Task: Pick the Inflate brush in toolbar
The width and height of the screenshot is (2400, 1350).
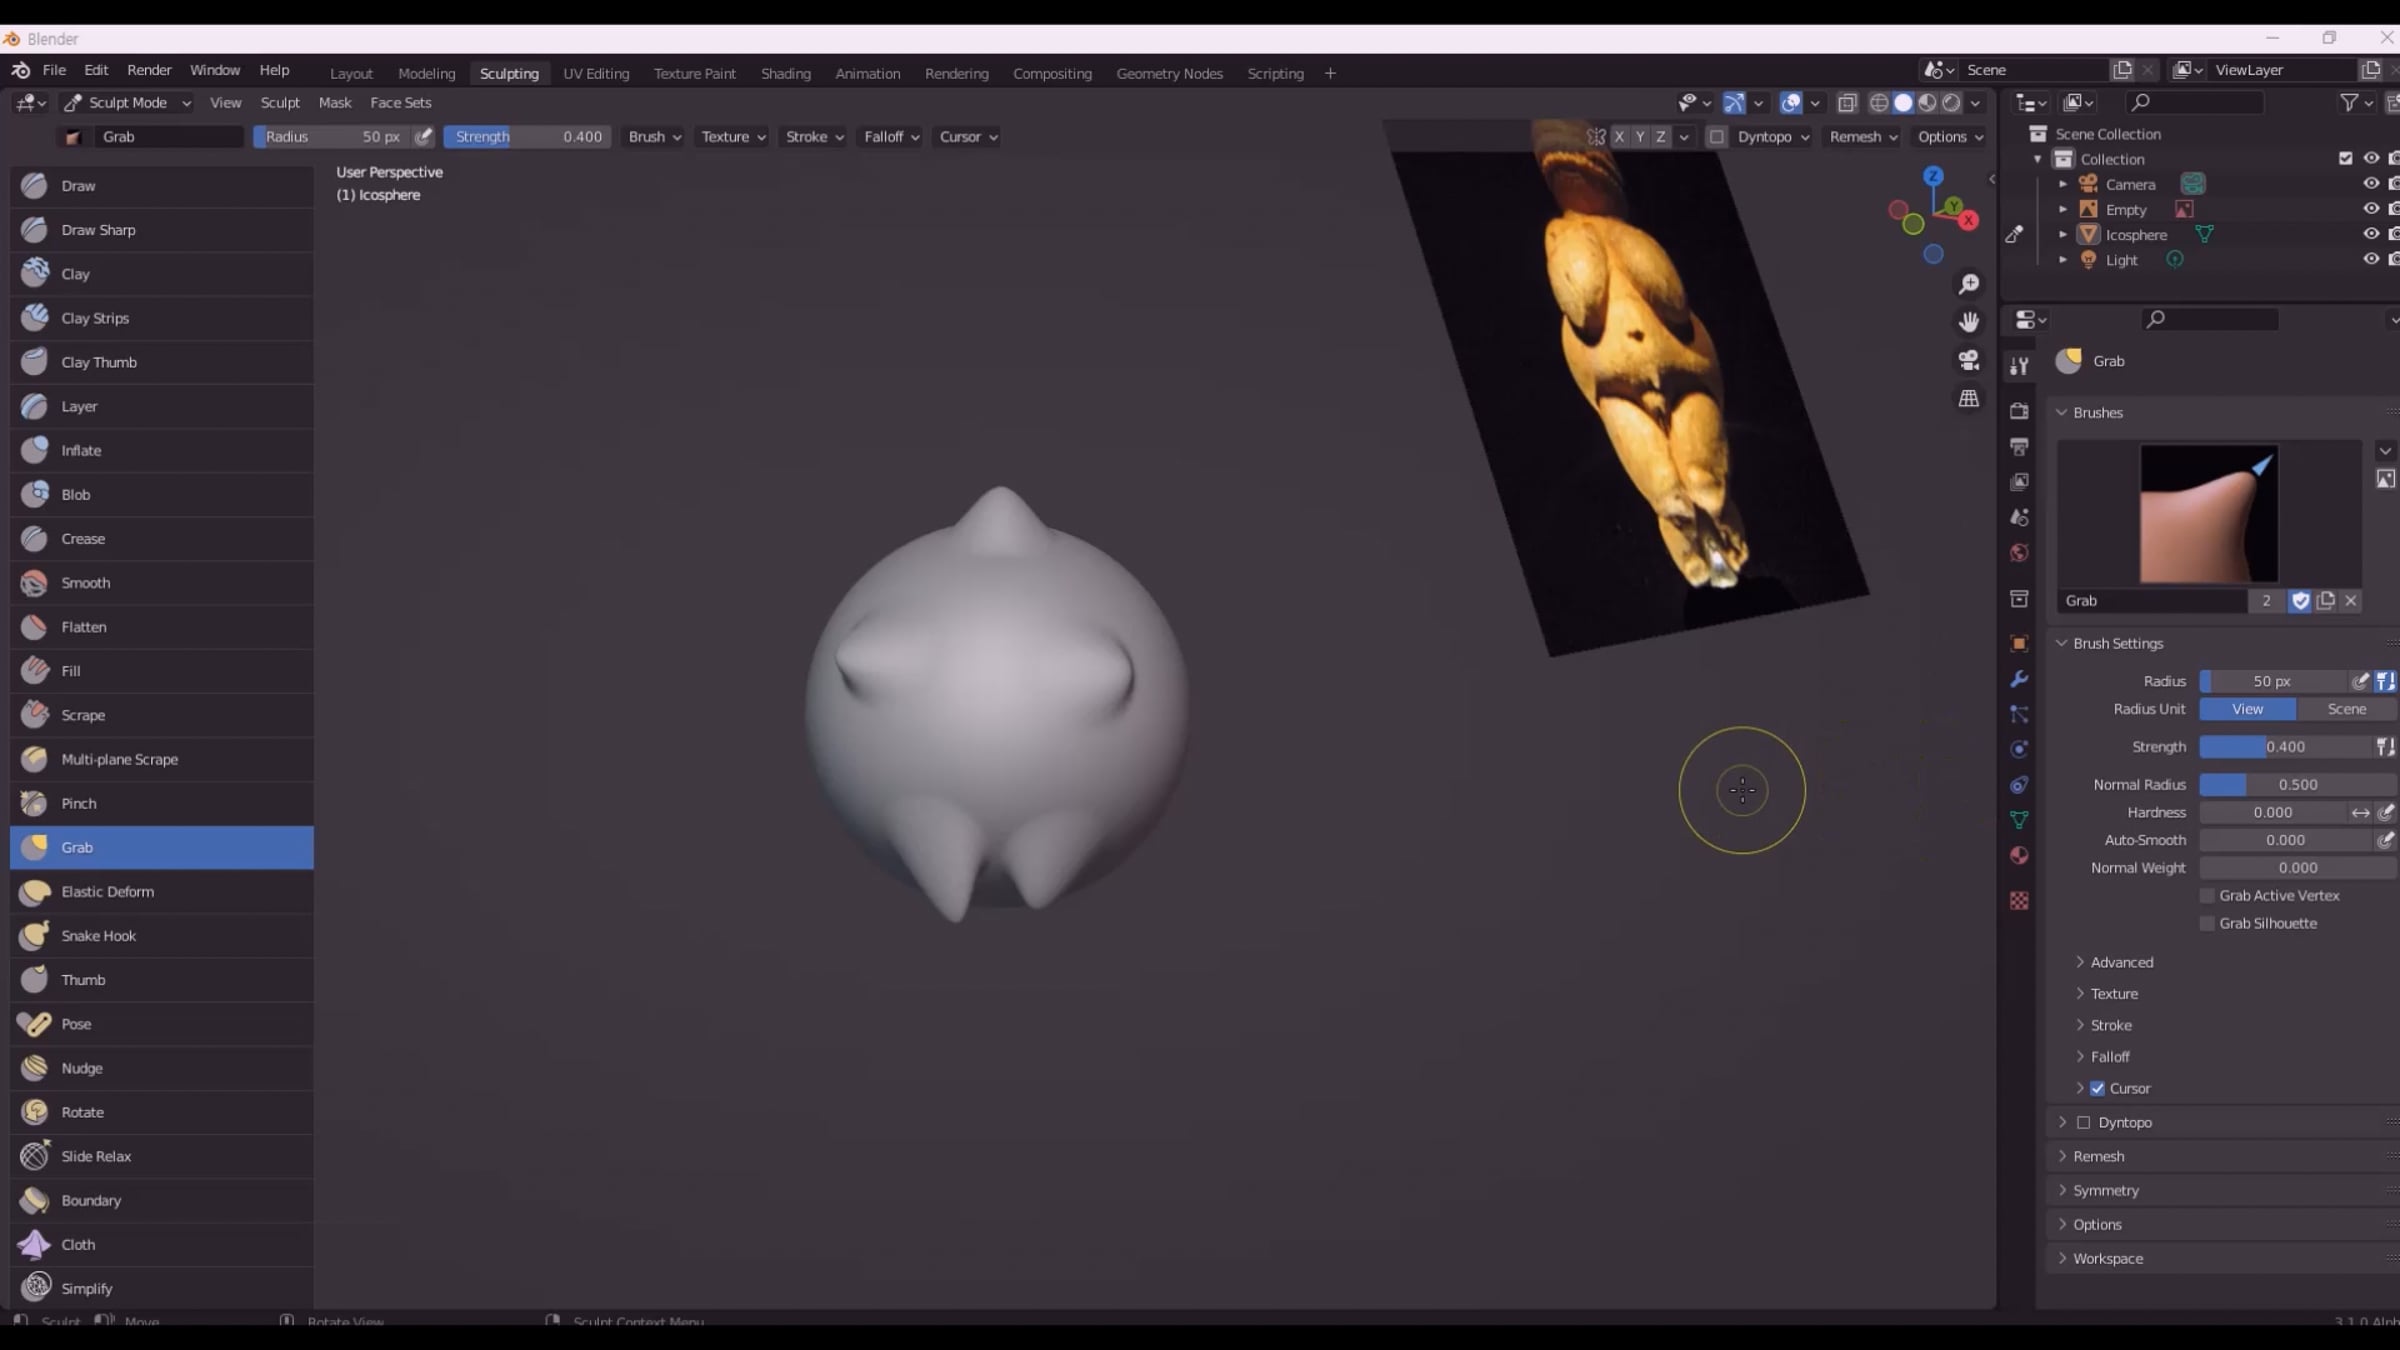Action: click(x=81, y=450)
